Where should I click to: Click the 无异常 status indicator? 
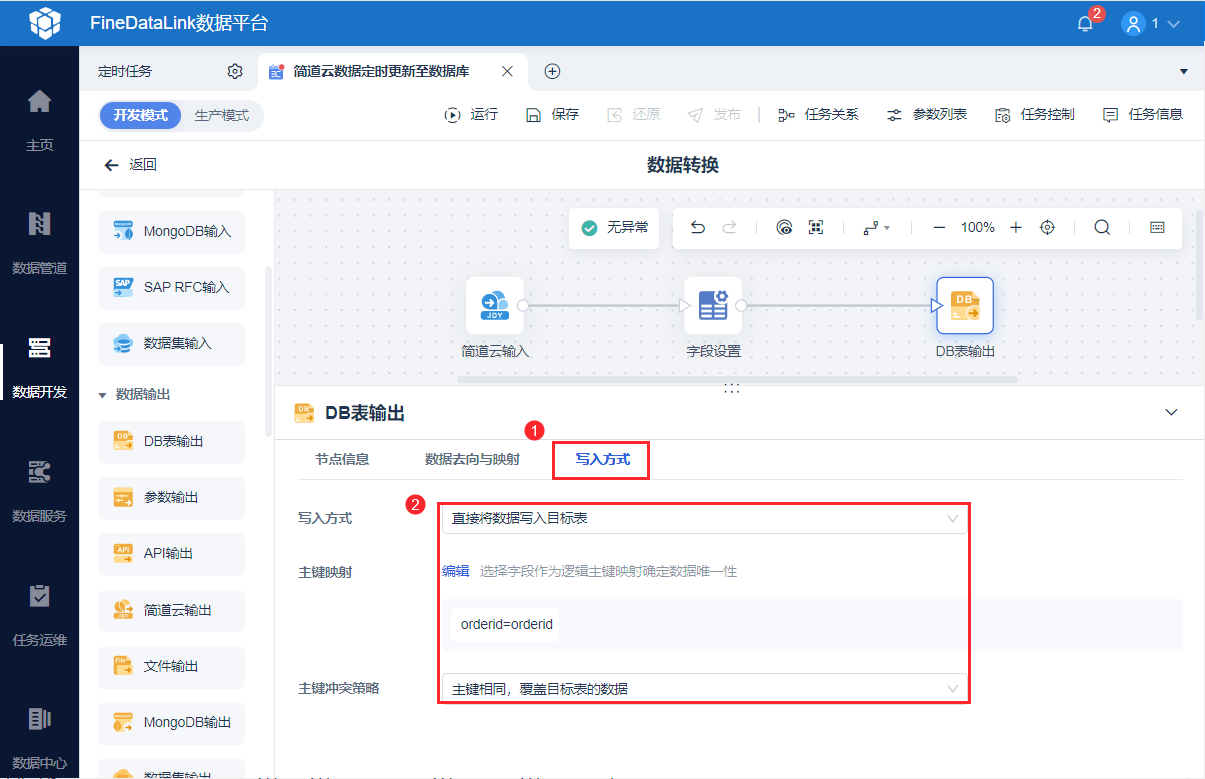point(615,228)
